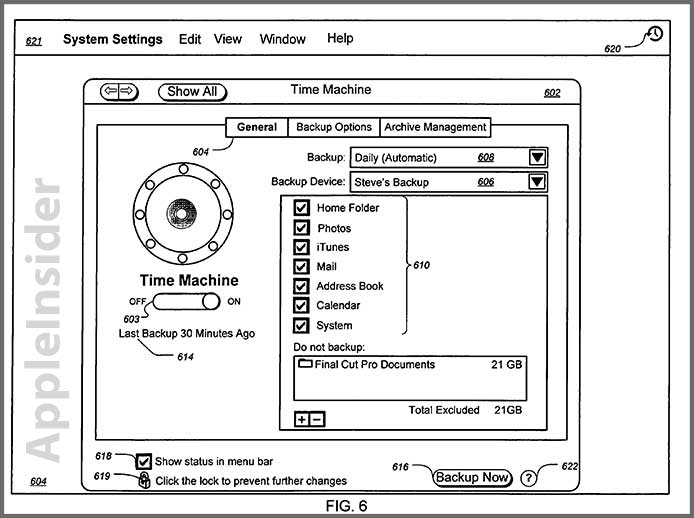Screen dimensions: 694x518
Task: Disable Show status in menu bar
Action: [143, 462]
